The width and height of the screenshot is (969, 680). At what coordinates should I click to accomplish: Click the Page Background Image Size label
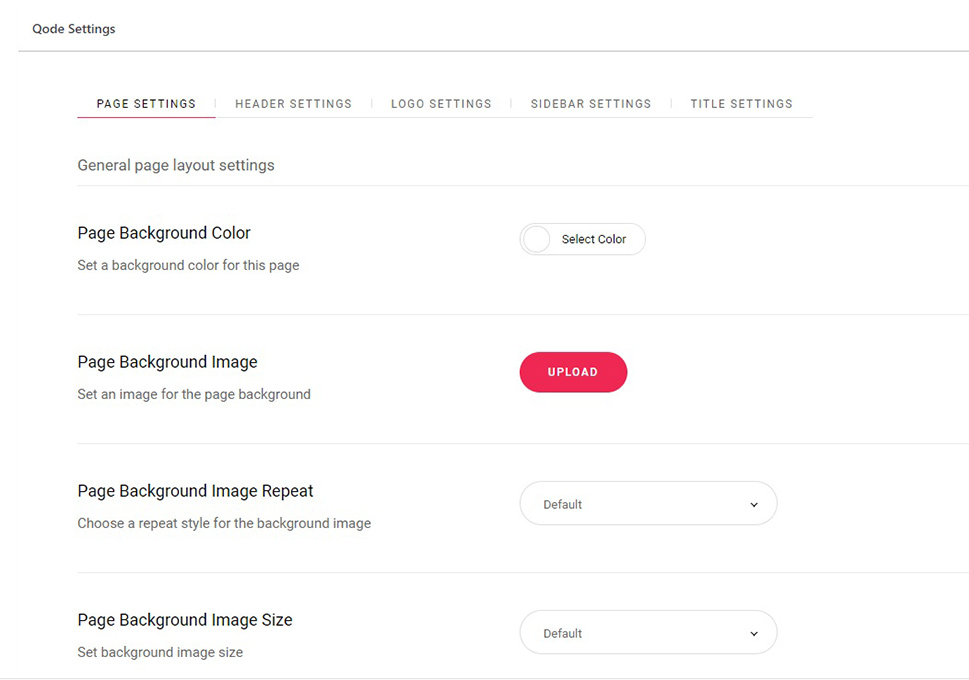point(184,619)
